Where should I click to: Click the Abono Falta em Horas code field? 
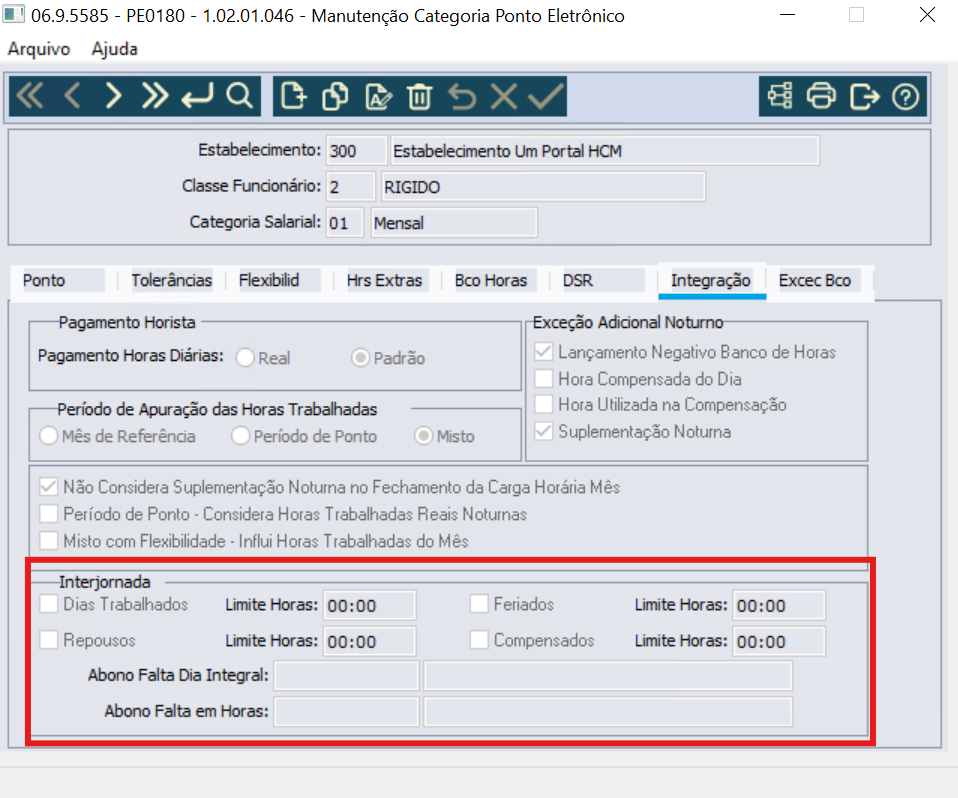(346, 712)
